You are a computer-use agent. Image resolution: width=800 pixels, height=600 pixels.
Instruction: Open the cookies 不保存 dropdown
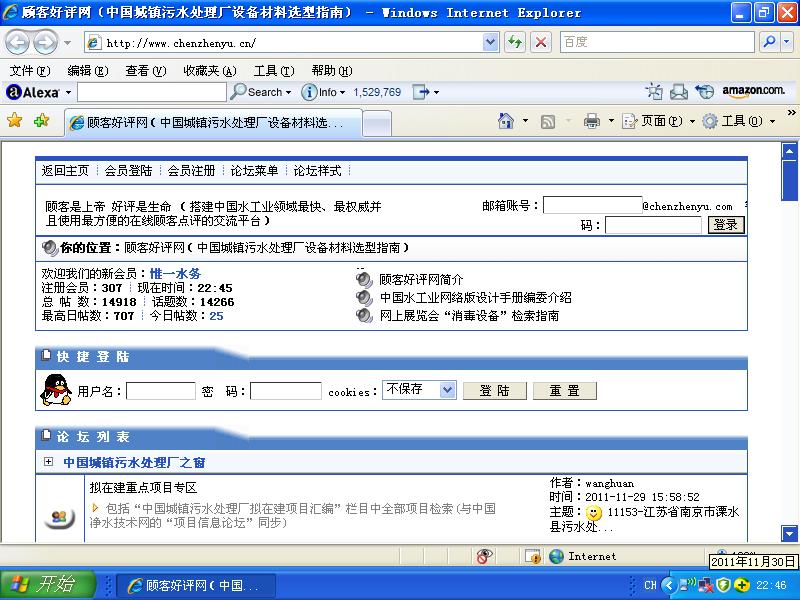(447, 390)
